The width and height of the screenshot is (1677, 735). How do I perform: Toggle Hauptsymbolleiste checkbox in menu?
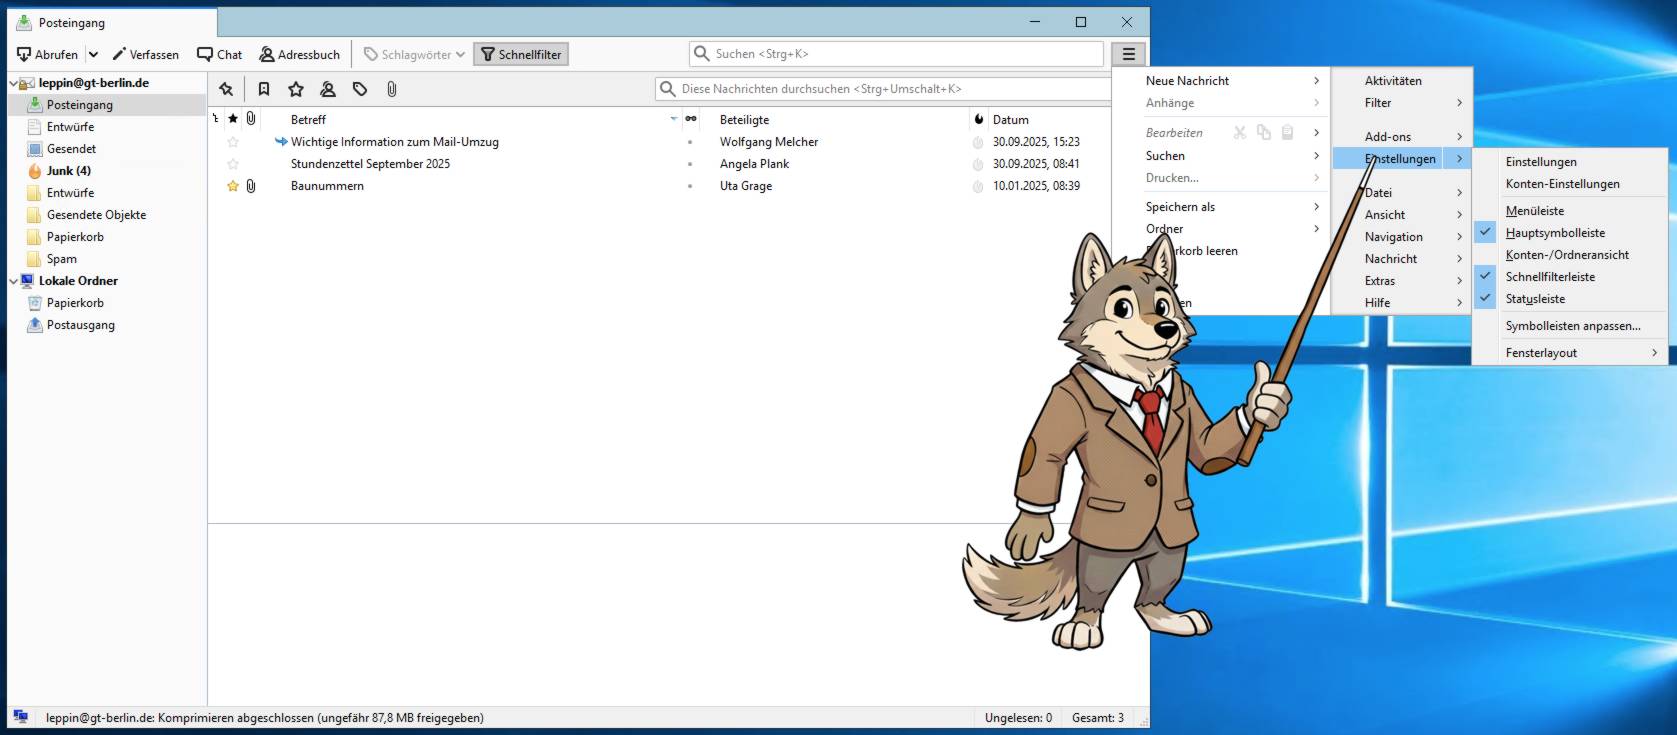pos(1554,233)
